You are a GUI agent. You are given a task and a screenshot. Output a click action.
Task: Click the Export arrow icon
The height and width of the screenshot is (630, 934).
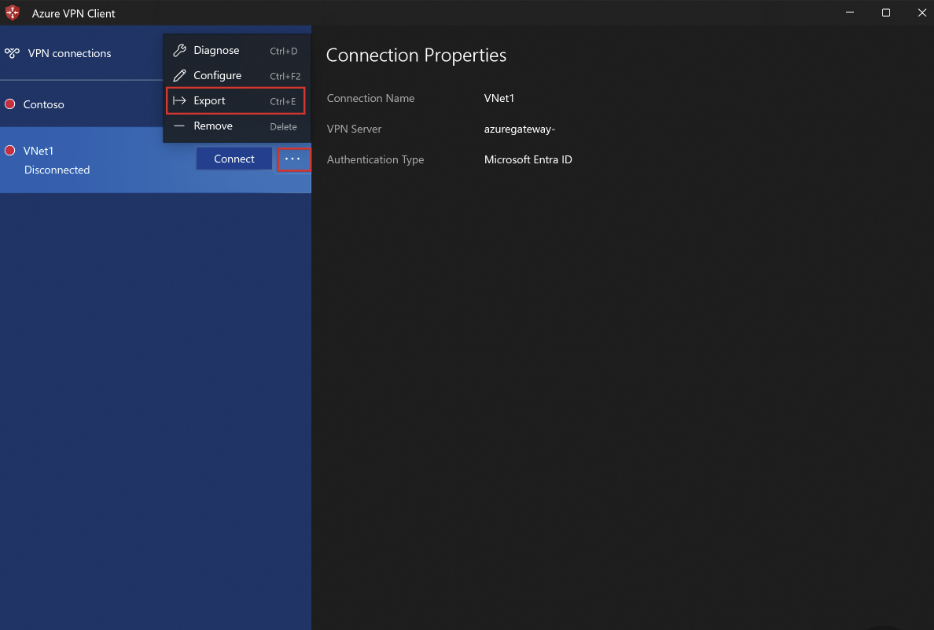[179, 101]
